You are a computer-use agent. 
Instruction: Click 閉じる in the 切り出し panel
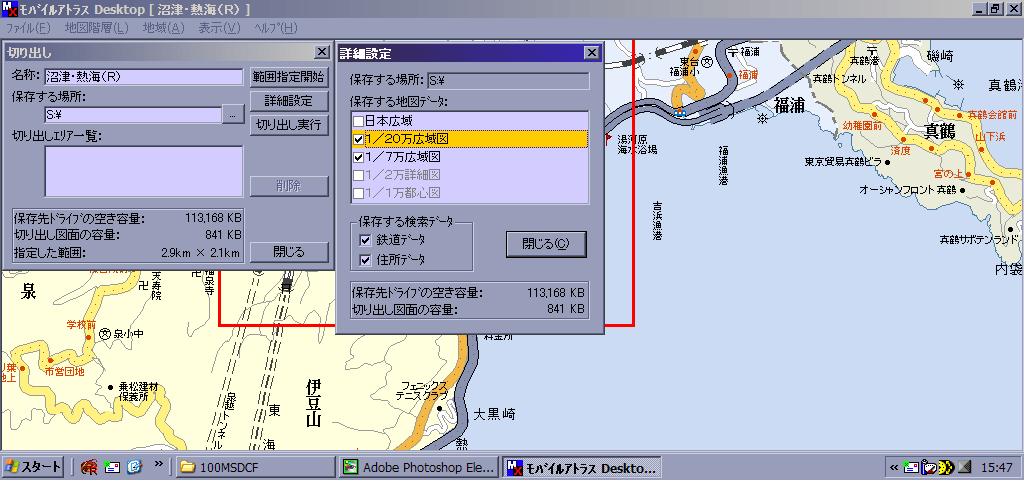[289, 251]
